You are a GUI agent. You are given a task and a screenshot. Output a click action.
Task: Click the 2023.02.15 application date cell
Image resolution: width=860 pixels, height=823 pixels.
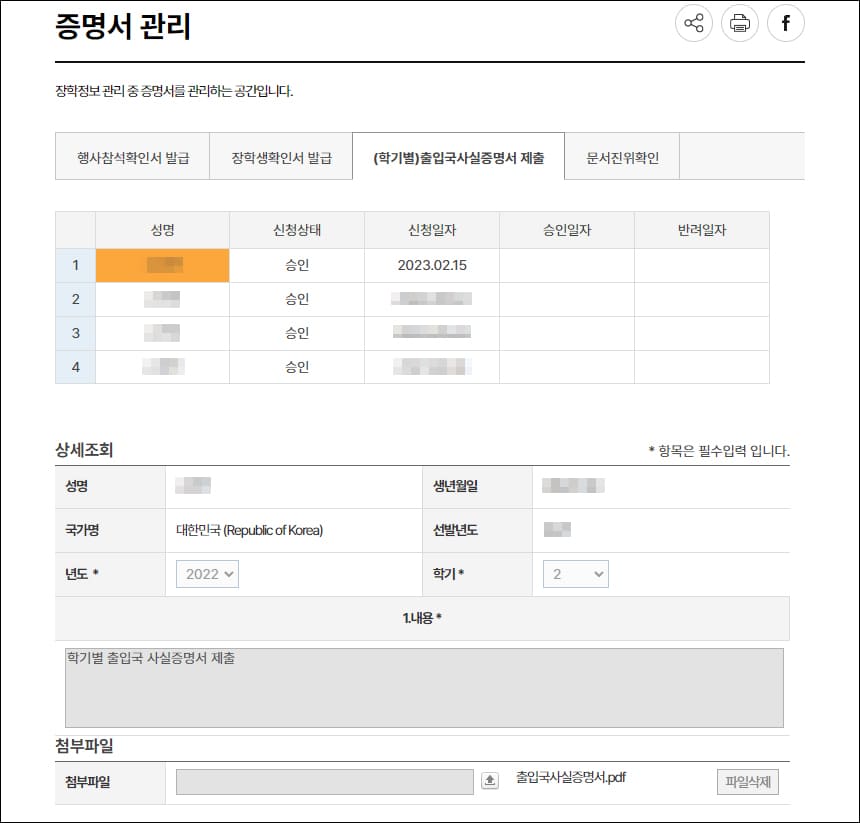point(432,265)
